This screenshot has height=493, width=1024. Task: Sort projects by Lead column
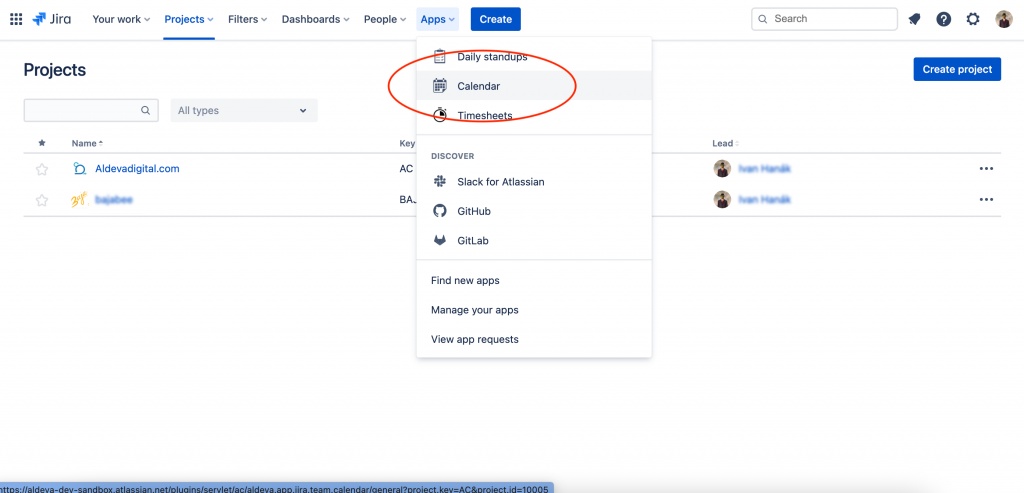(726, 143)
